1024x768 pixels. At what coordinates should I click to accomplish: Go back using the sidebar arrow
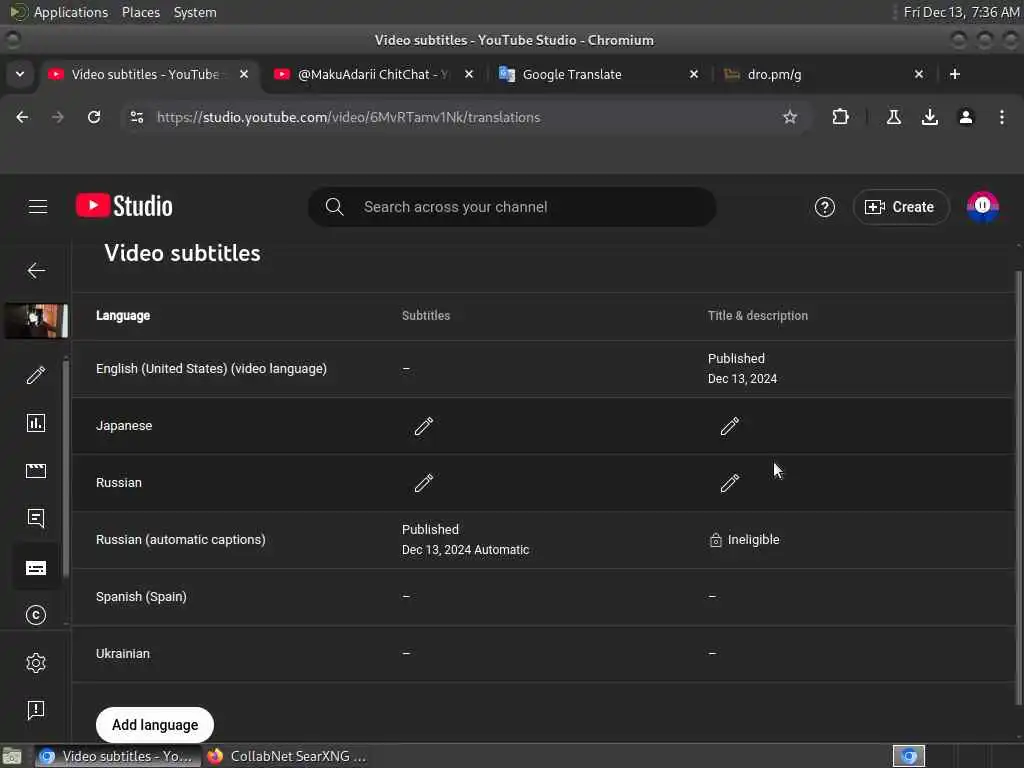(x=37, y=270)
